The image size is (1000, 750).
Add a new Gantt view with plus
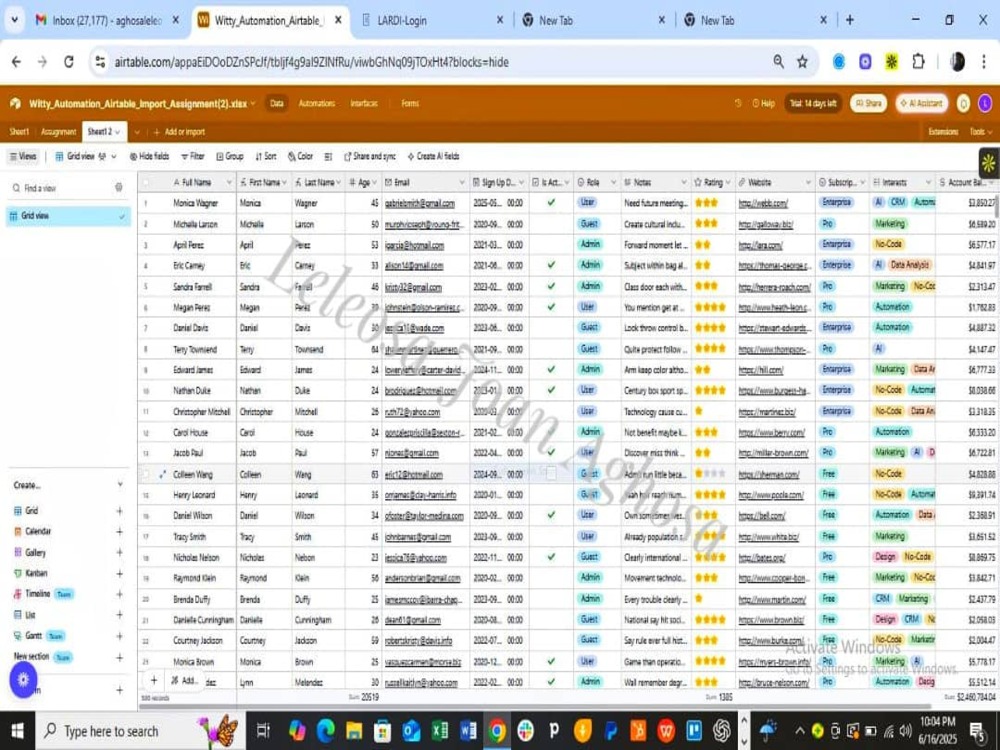tap(119, 636)
